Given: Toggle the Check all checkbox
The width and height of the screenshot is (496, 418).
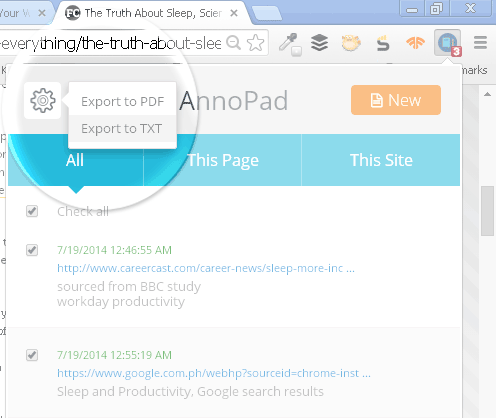Looking at the screenshot, I should point(32,211).
